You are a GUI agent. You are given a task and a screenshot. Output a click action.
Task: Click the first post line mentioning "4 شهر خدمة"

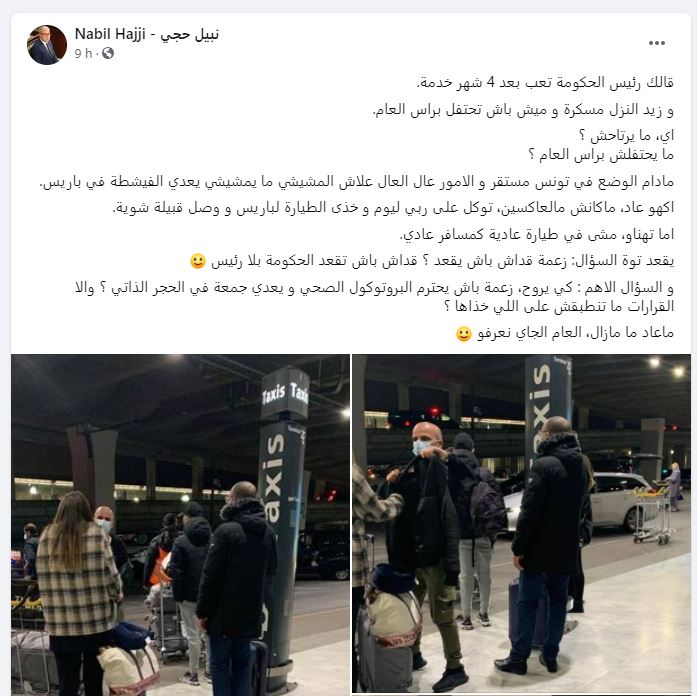coord(545,83)
